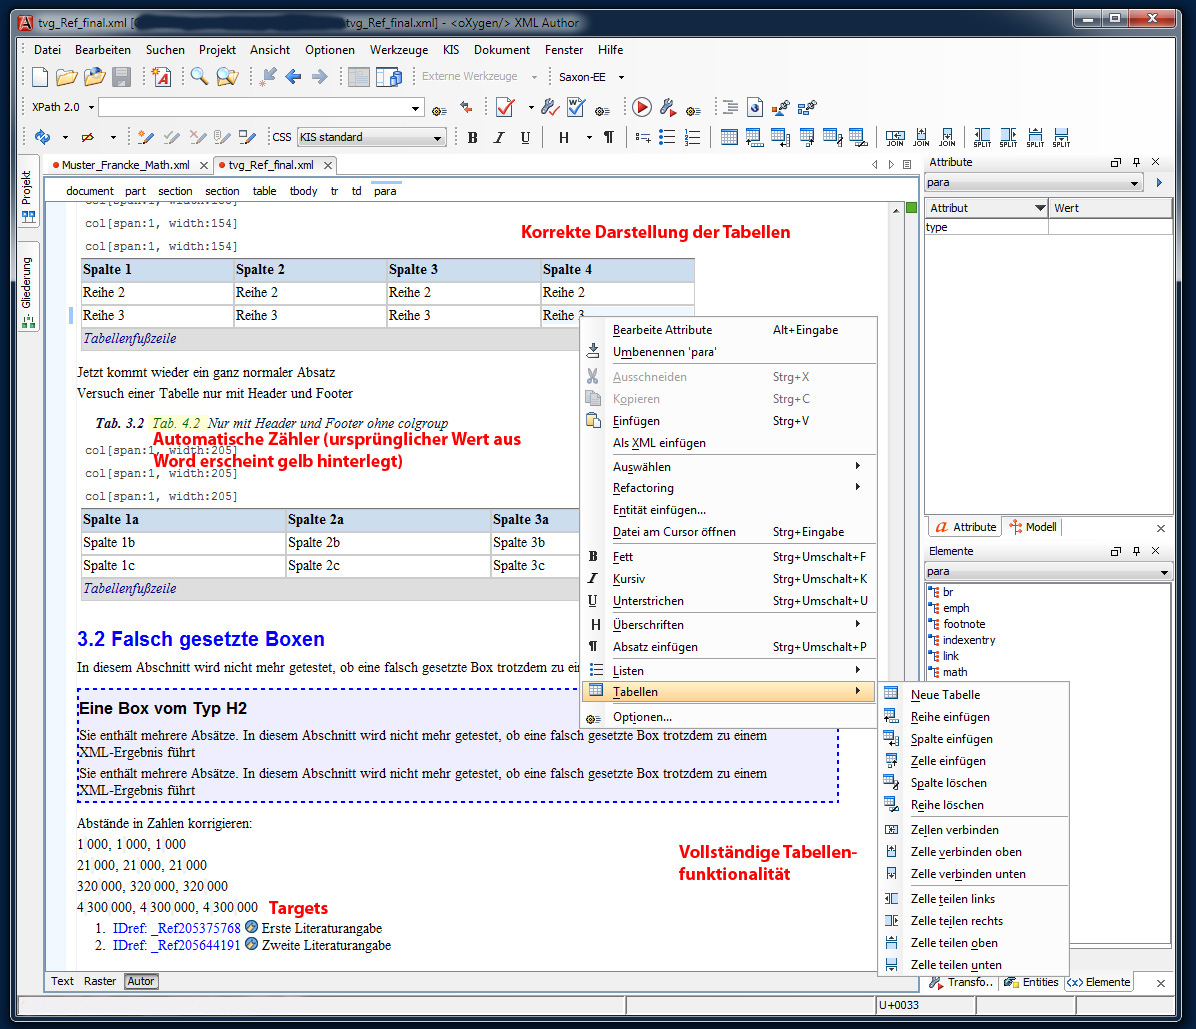Click the blue back arrow icon
The image size is (1196, 1029).
(x=293, y=77)
